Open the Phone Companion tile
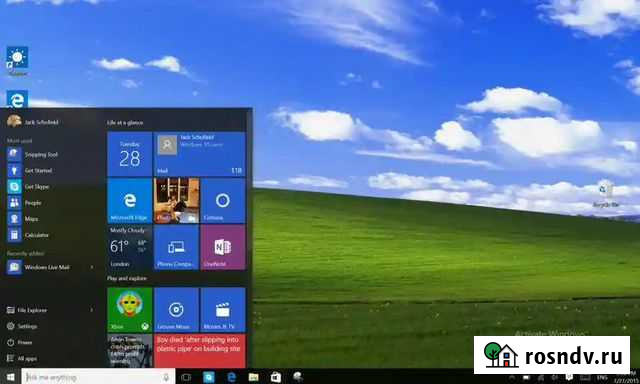Viewport: 640px width, 384px height. 176,247
